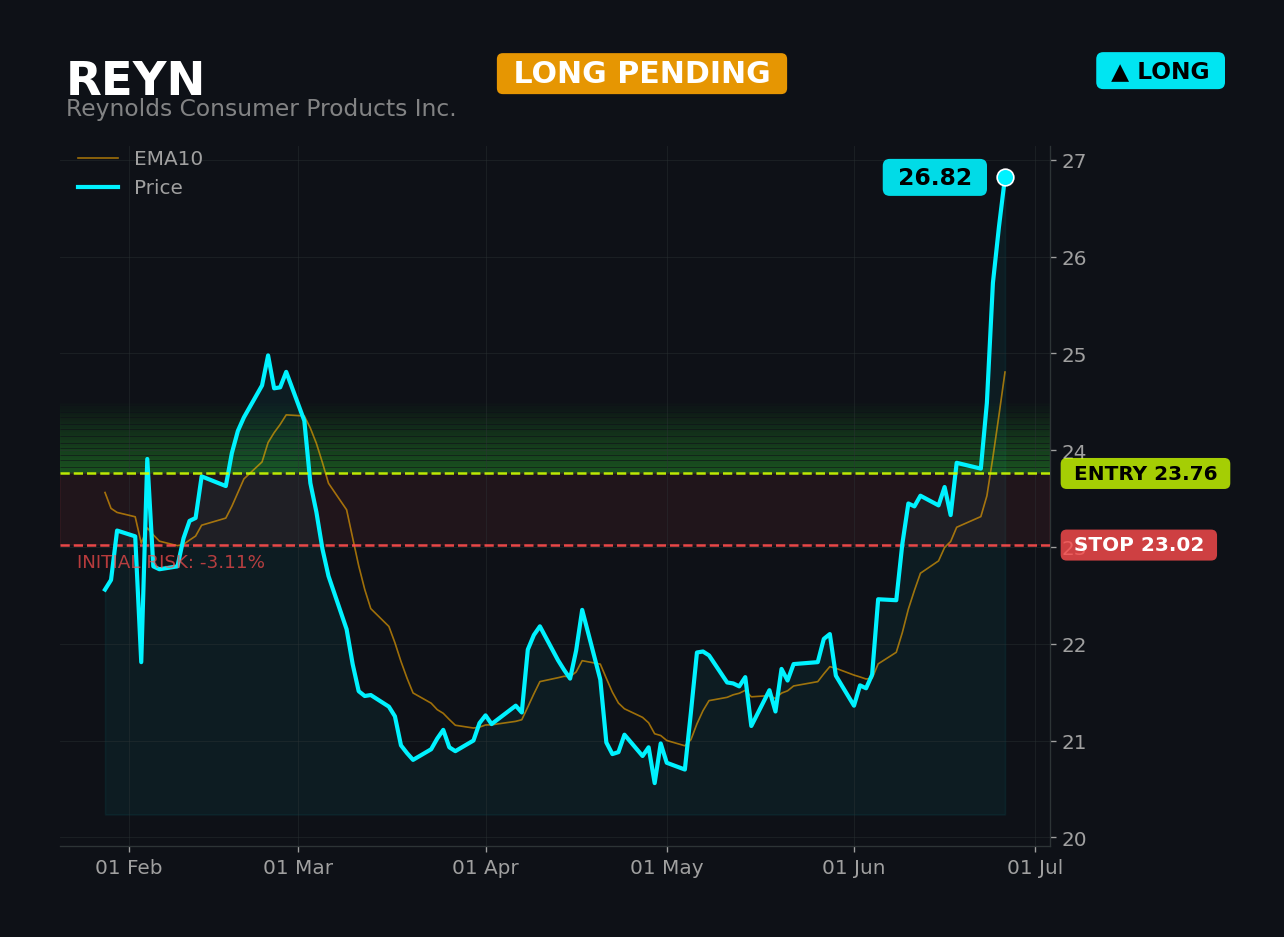1284x937 pixels.
Task: Click the EMA10 legend entry
Action: click(140, 159)
